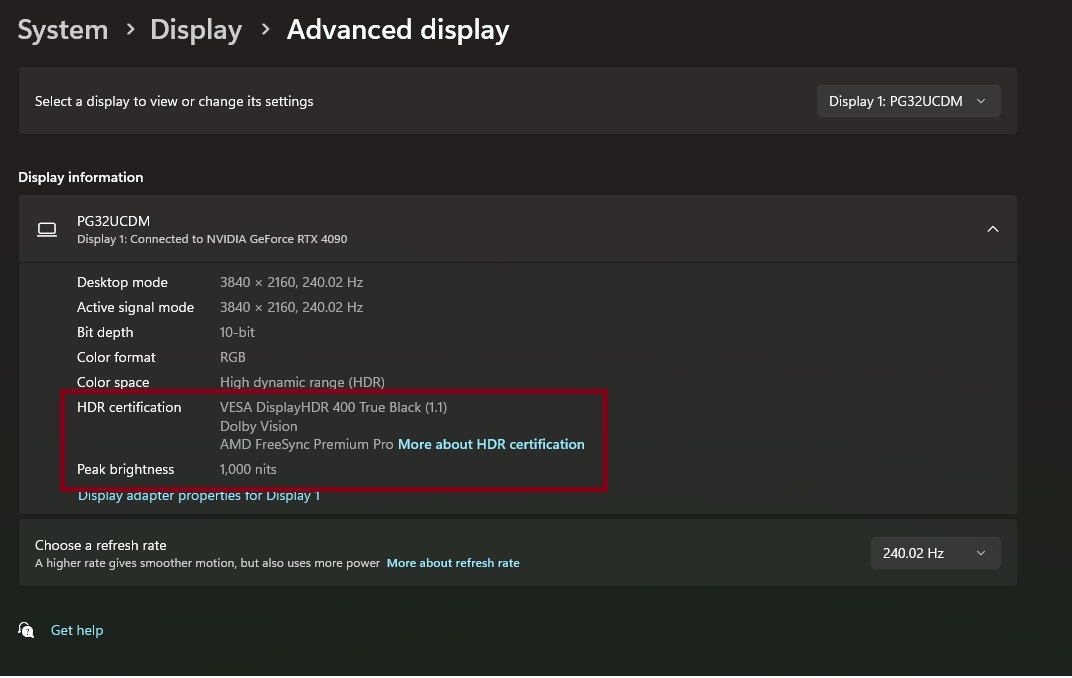This screenshot has width=1072, height=678.
Task: Go back to System in breadcrumb
Action: (63, 30)
